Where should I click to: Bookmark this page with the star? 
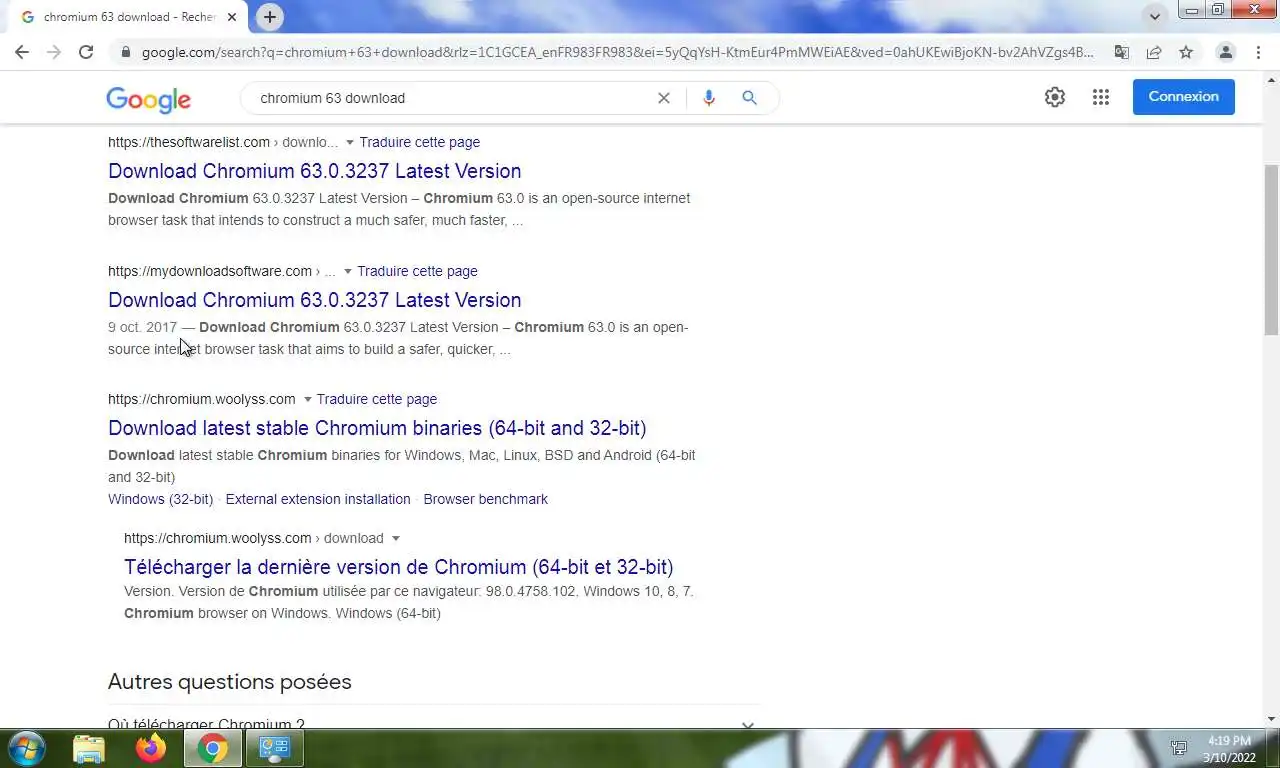(1186, 52)
